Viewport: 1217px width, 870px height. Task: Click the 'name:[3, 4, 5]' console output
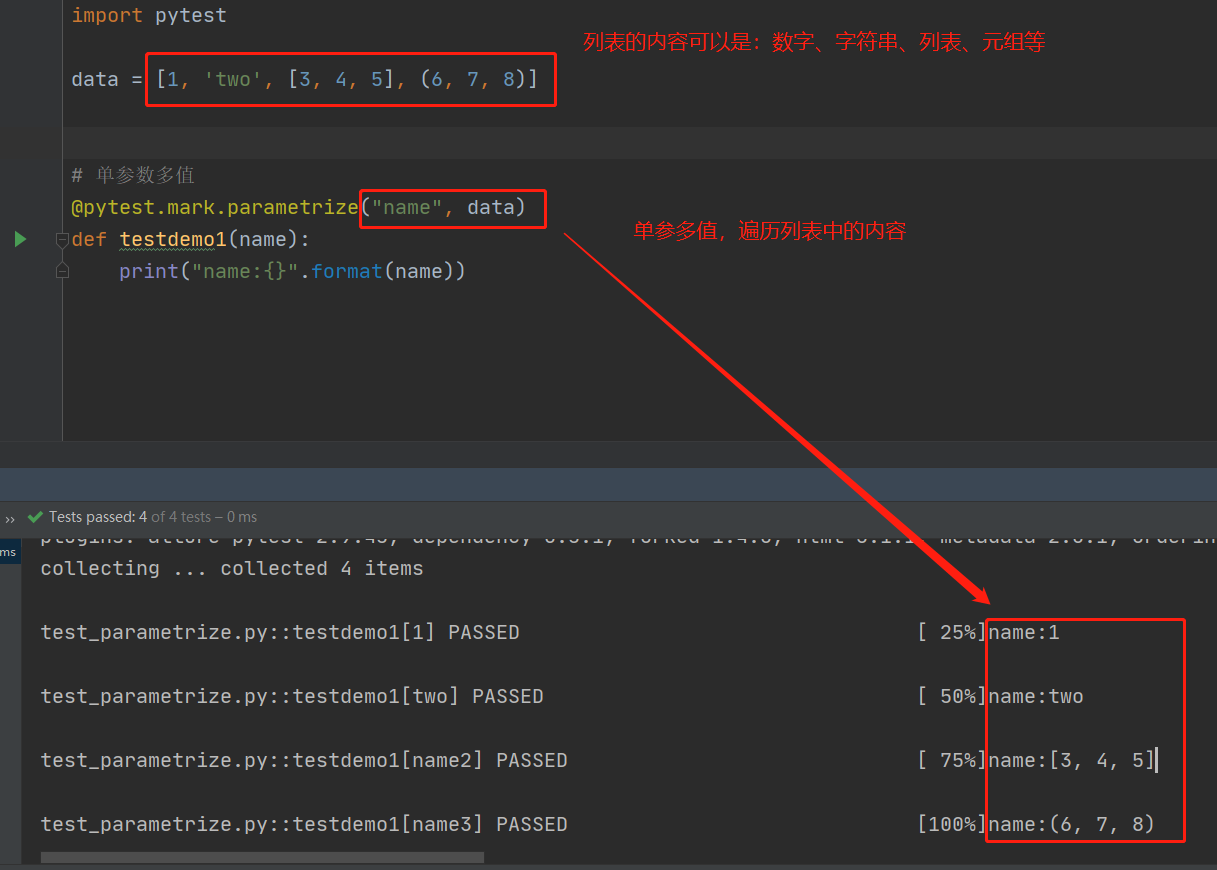pos(1072,760)
